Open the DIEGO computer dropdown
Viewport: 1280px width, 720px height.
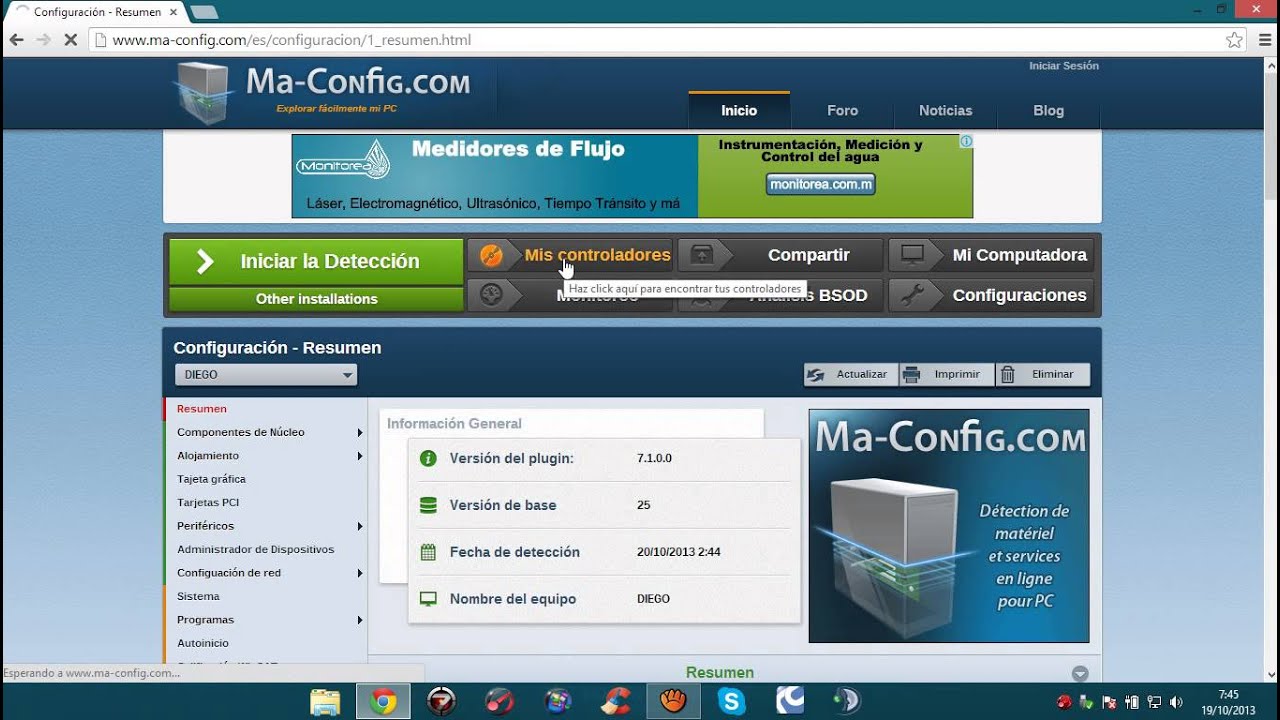(266, 375)
